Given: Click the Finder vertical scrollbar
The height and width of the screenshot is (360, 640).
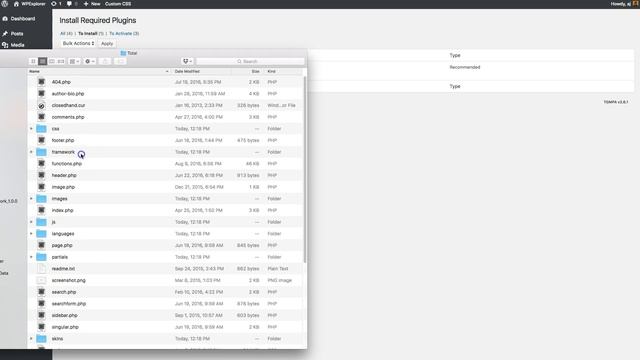Looking at the screenshot, I should point(305,169).
